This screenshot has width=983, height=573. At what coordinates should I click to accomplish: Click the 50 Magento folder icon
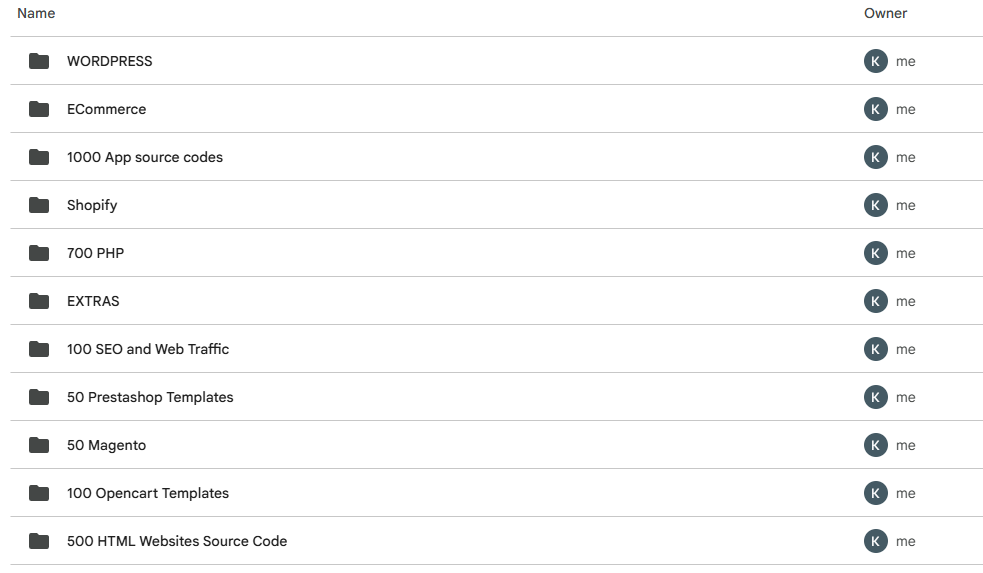point(39,445)
